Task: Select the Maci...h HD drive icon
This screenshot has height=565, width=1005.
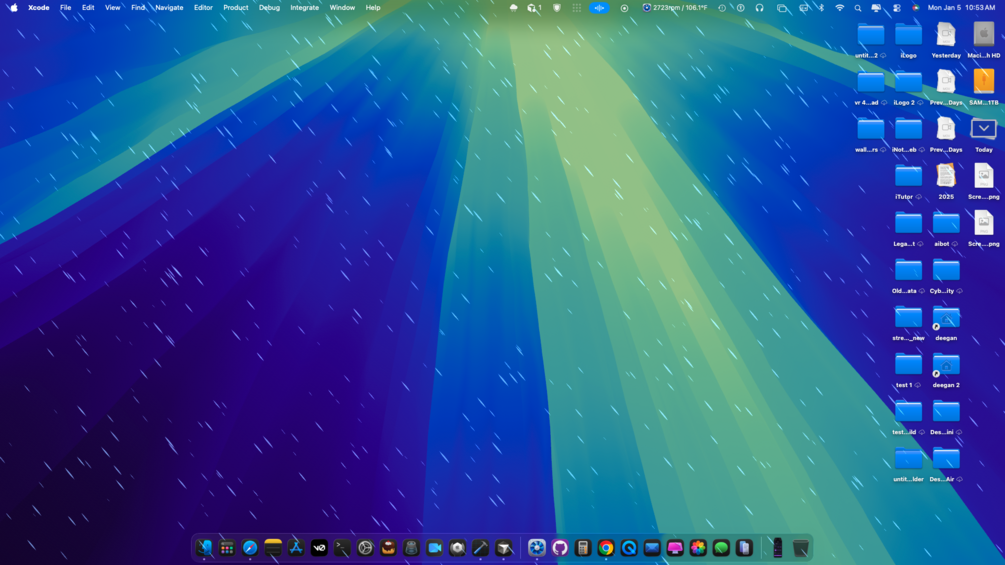Action: coord(983,35)
